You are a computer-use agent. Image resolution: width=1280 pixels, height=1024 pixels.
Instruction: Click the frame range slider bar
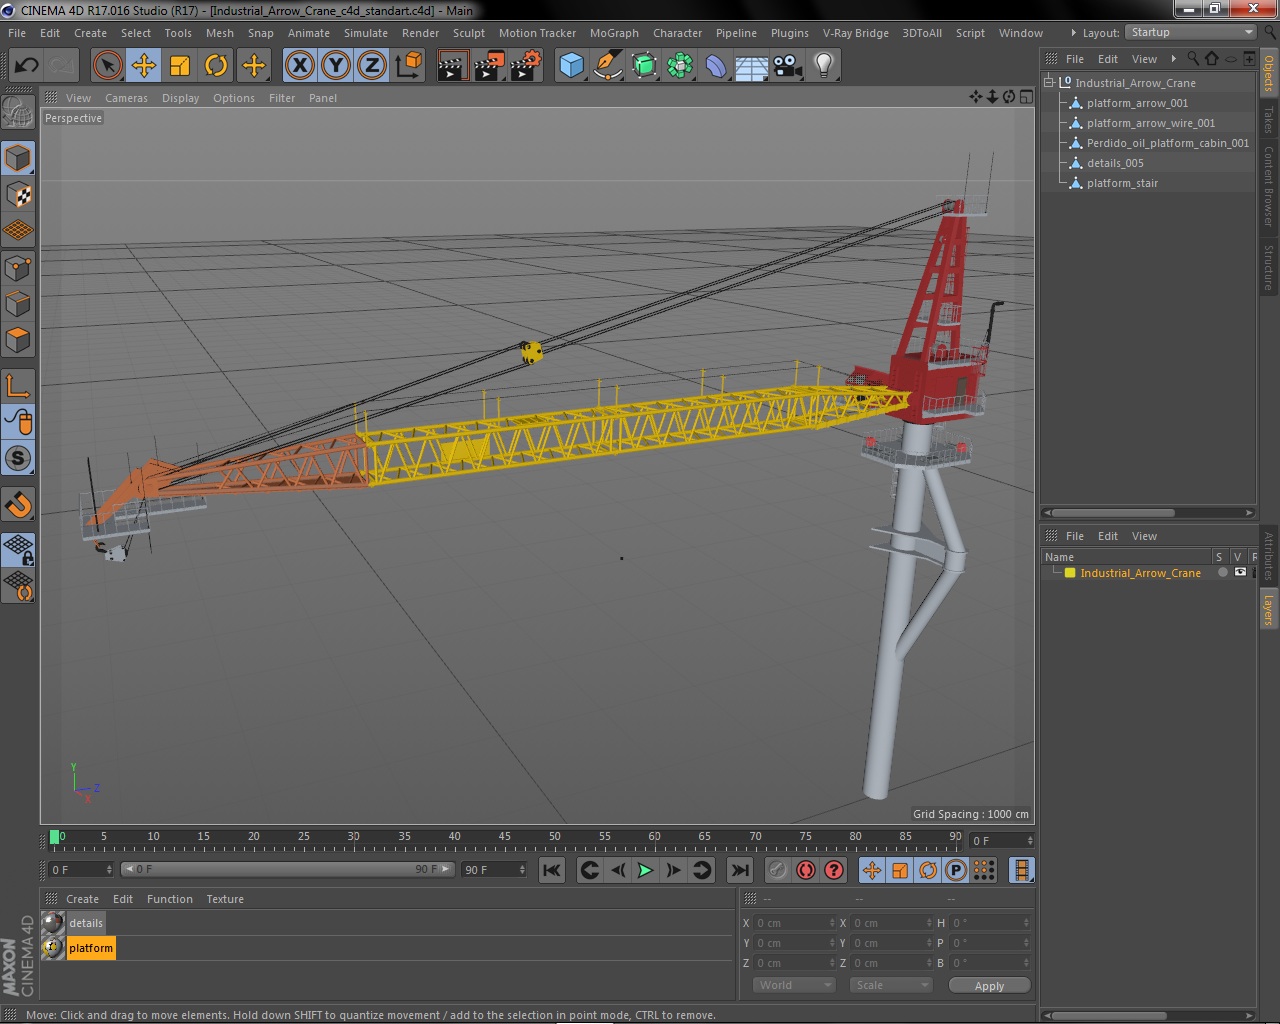[288, 869]
